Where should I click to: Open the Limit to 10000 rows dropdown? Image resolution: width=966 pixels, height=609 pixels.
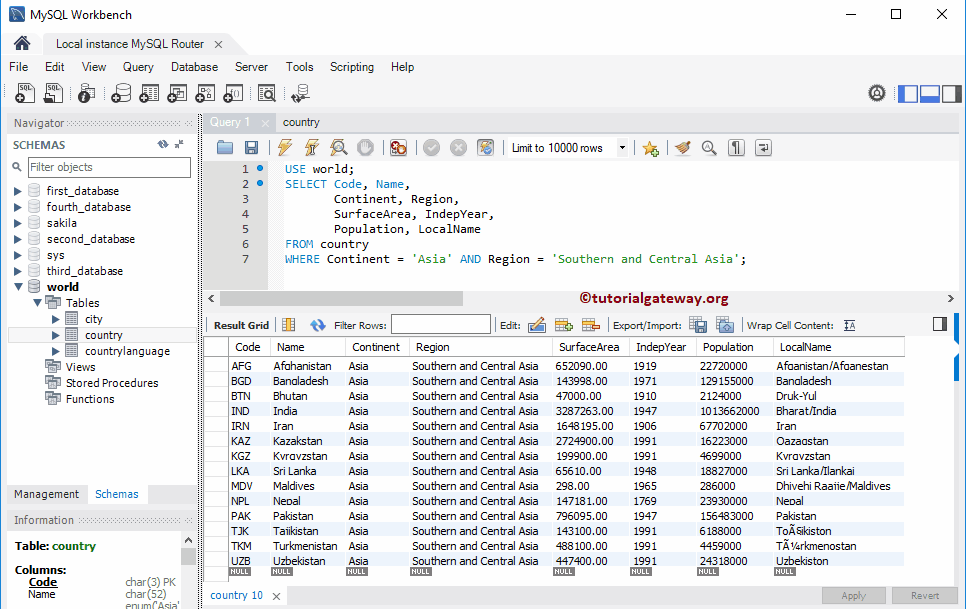click(x=622, y=148)
